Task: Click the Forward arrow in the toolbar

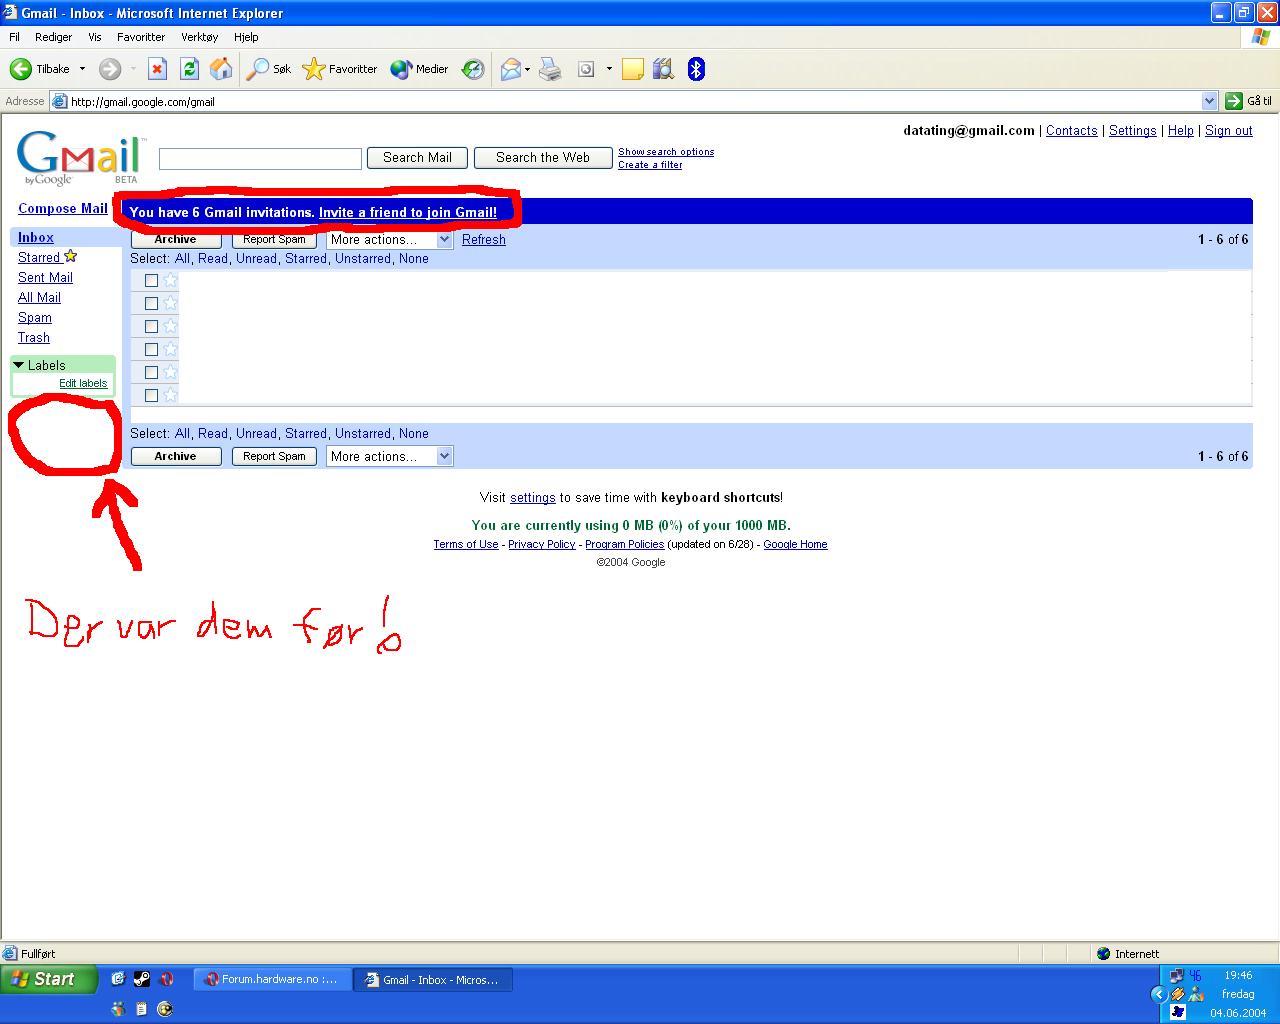Action: click(x=110, y=69)
